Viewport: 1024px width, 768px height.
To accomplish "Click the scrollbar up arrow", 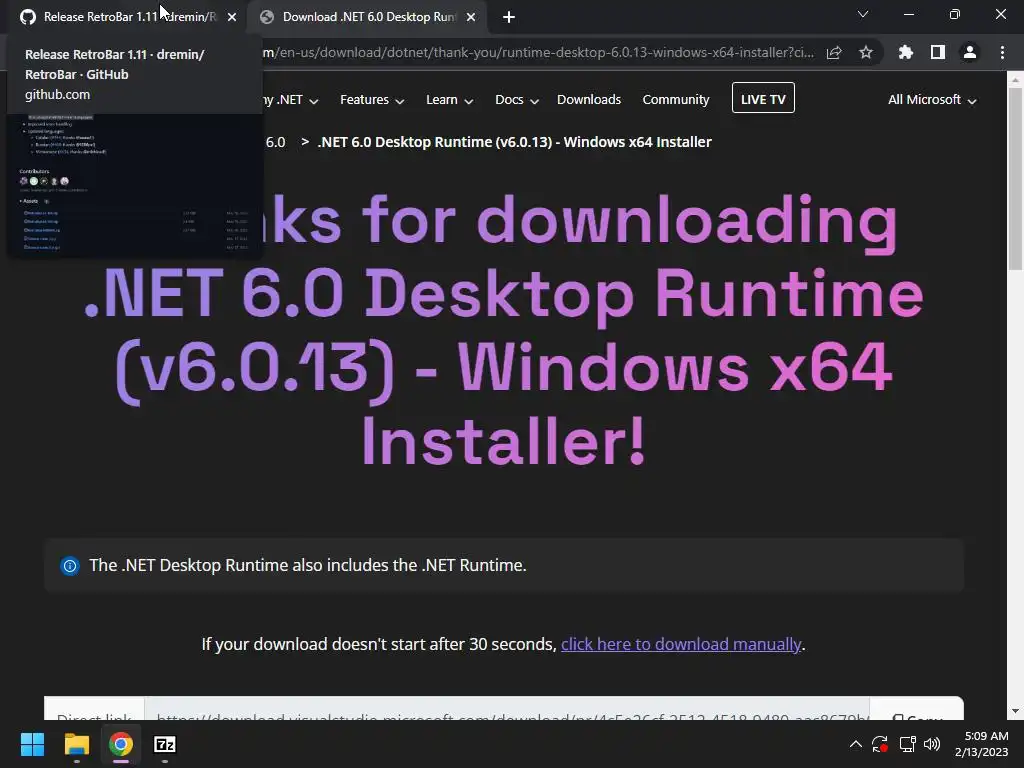I will click(x=1015, y=80).
